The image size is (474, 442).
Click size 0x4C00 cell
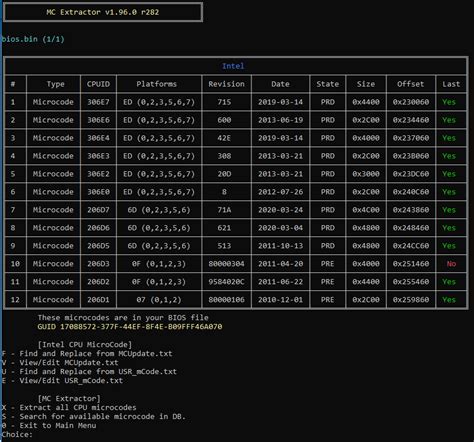coord(366,210)
